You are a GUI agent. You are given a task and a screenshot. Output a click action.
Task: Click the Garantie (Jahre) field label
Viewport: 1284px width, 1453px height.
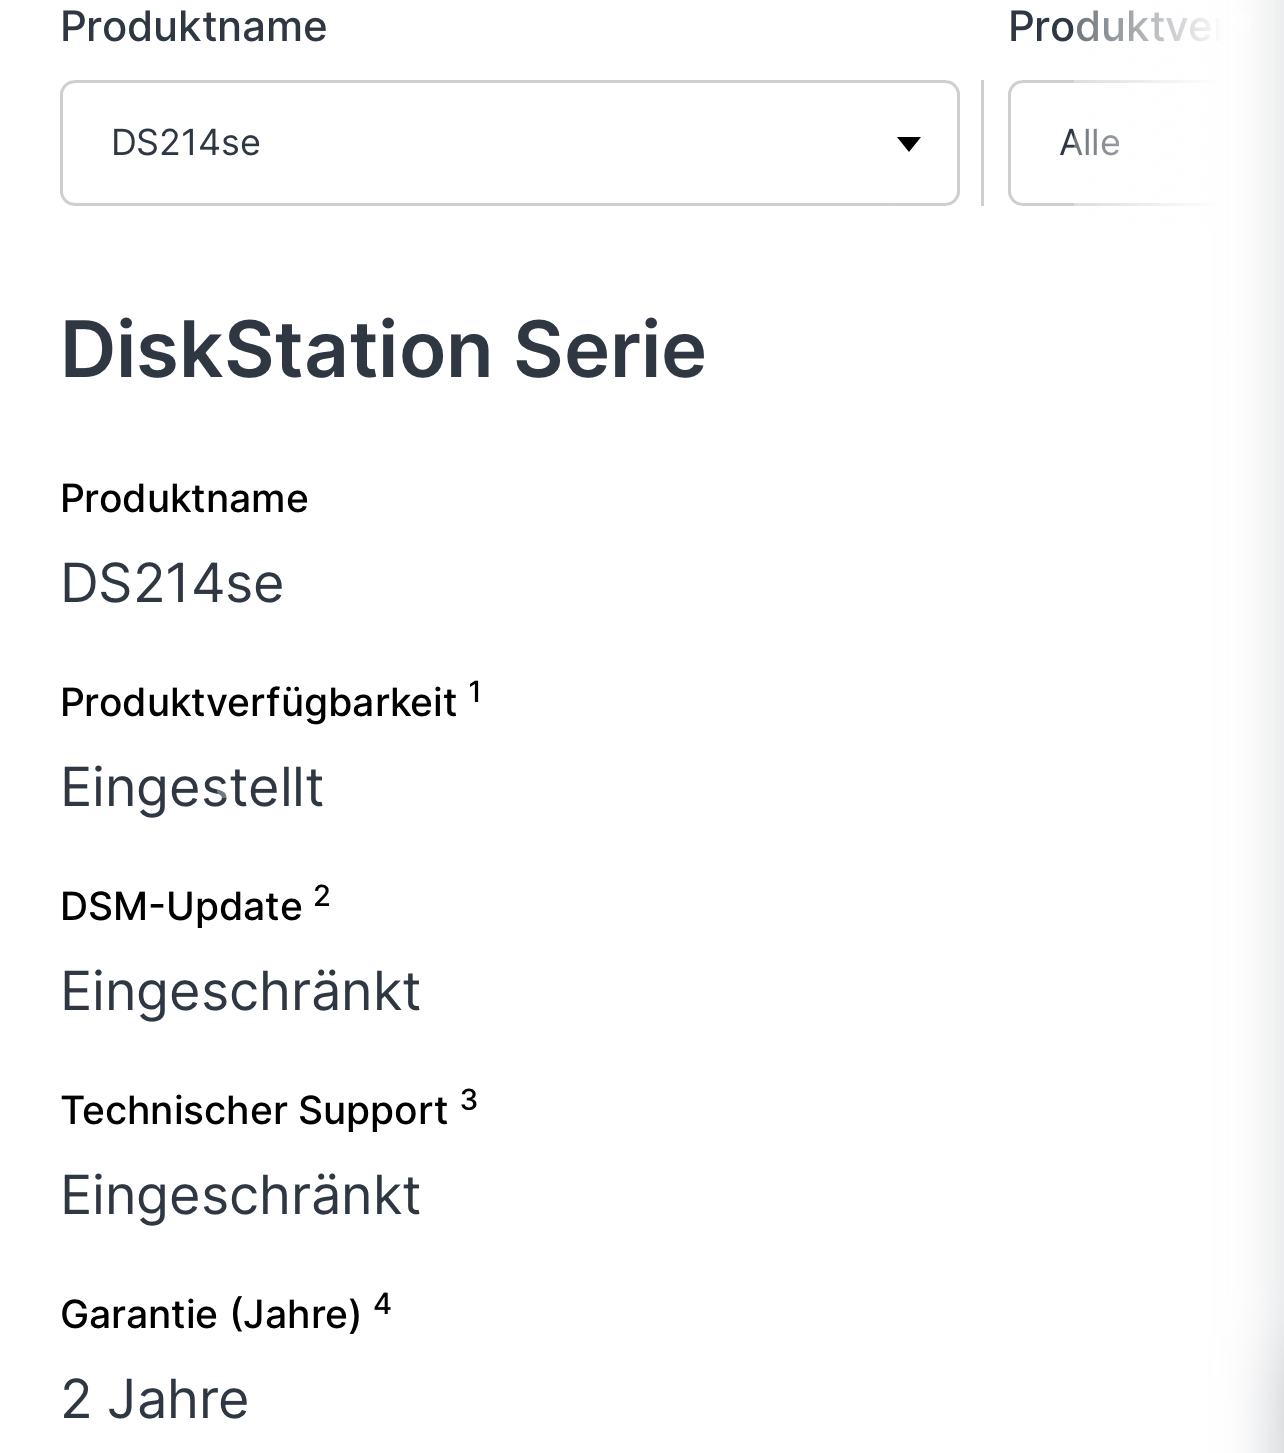click(211, 1315)
